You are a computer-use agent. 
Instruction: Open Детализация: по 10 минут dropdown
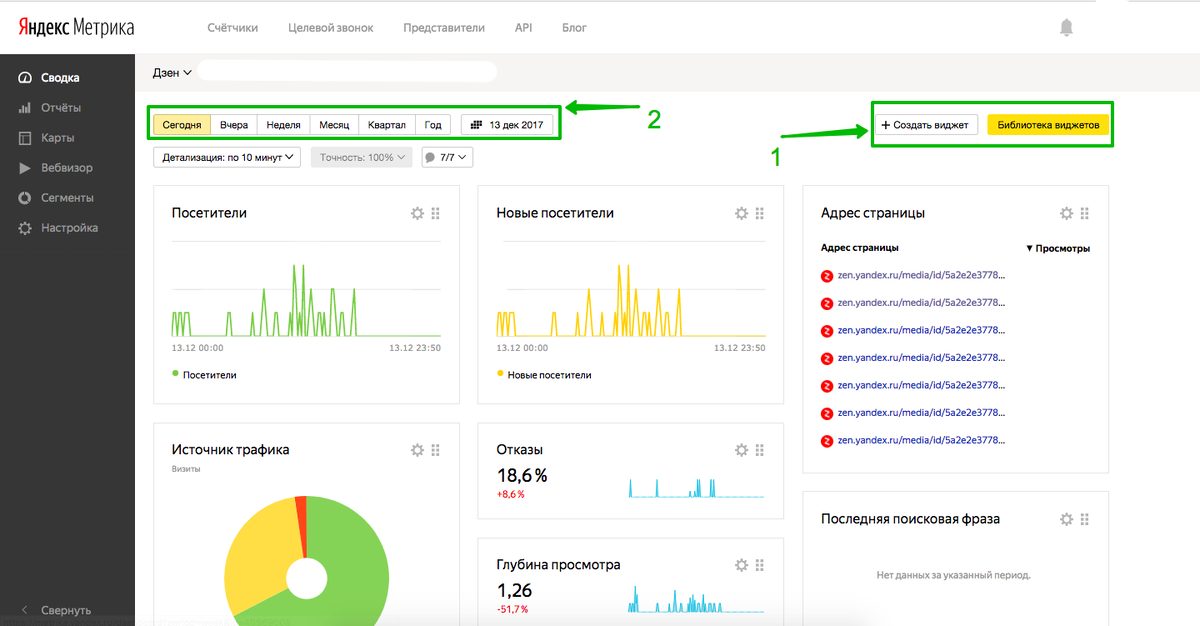click(227, 157)
